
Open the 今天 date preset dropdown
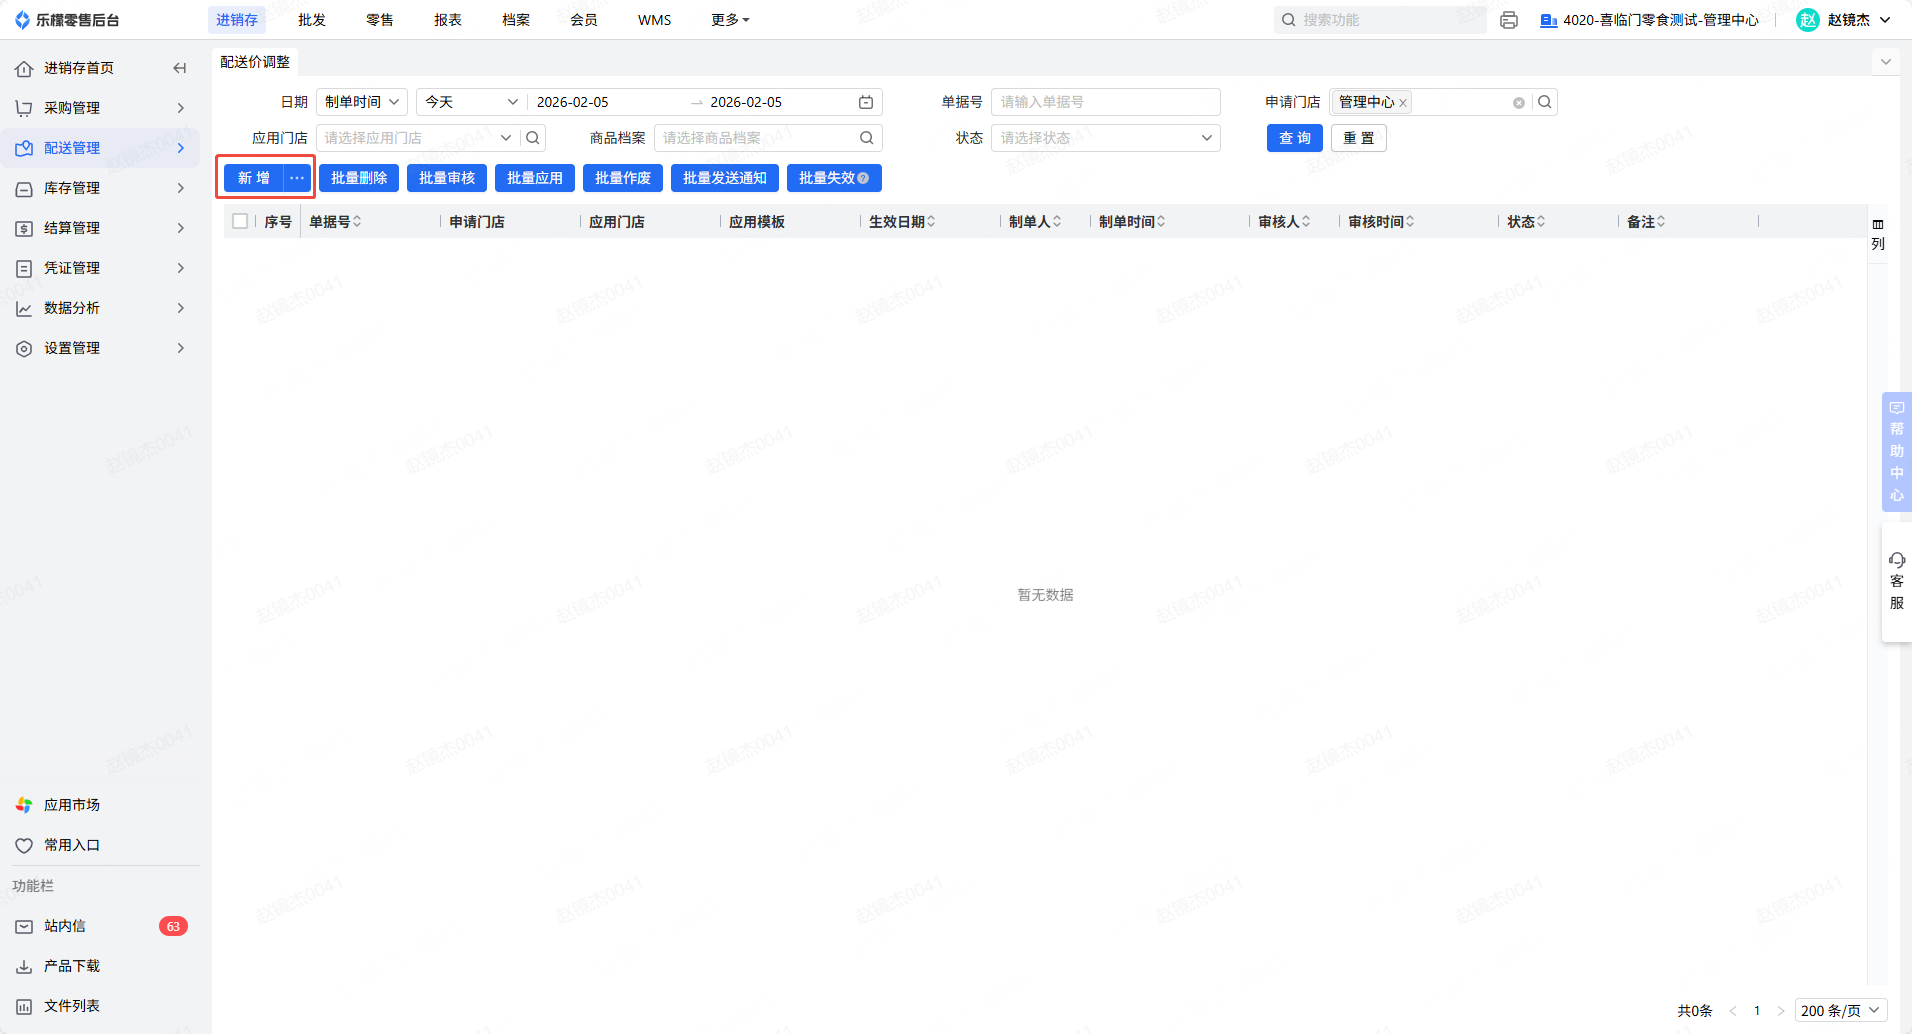pos(471,102)
